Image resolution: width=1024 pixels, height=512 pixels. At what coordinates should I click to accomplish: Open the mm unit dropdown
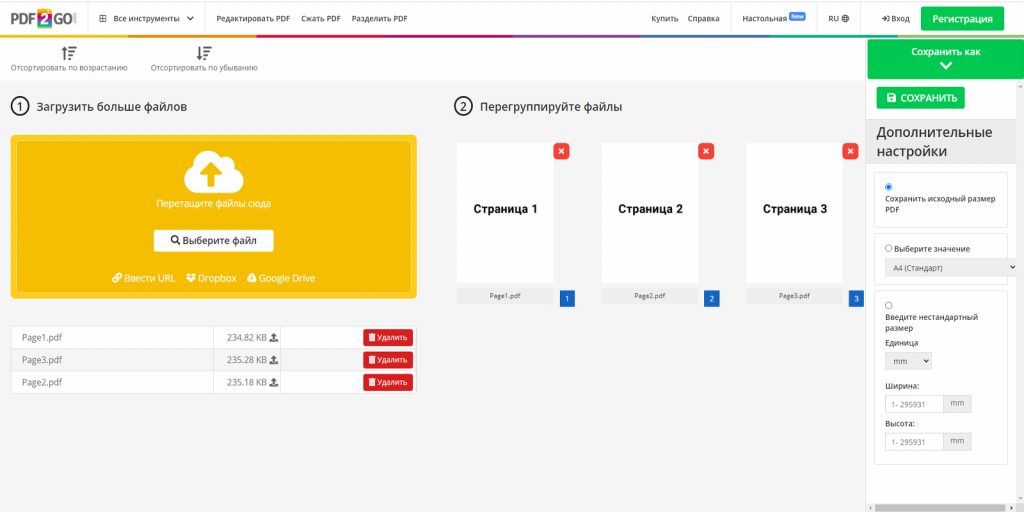(908, 361)
